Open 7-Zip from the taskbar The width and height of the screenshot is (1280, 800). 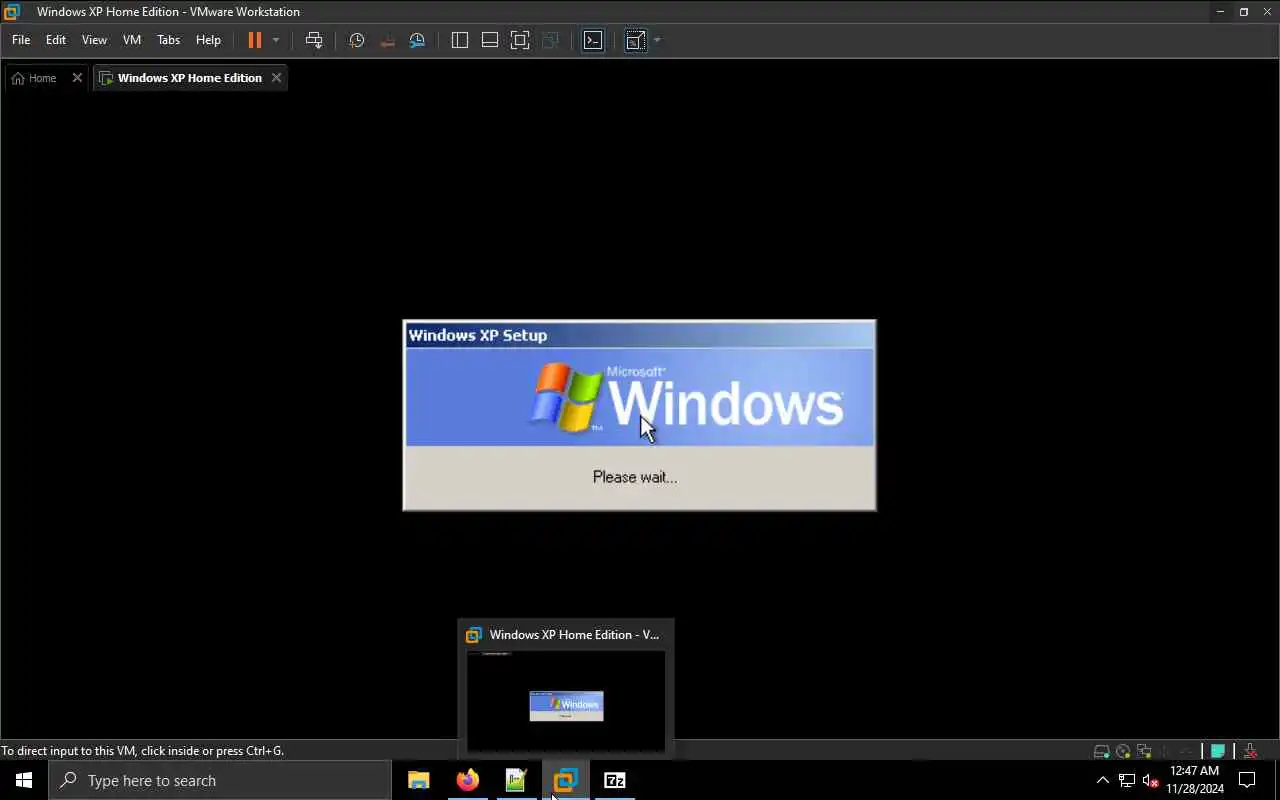click(x=614, y=780)
